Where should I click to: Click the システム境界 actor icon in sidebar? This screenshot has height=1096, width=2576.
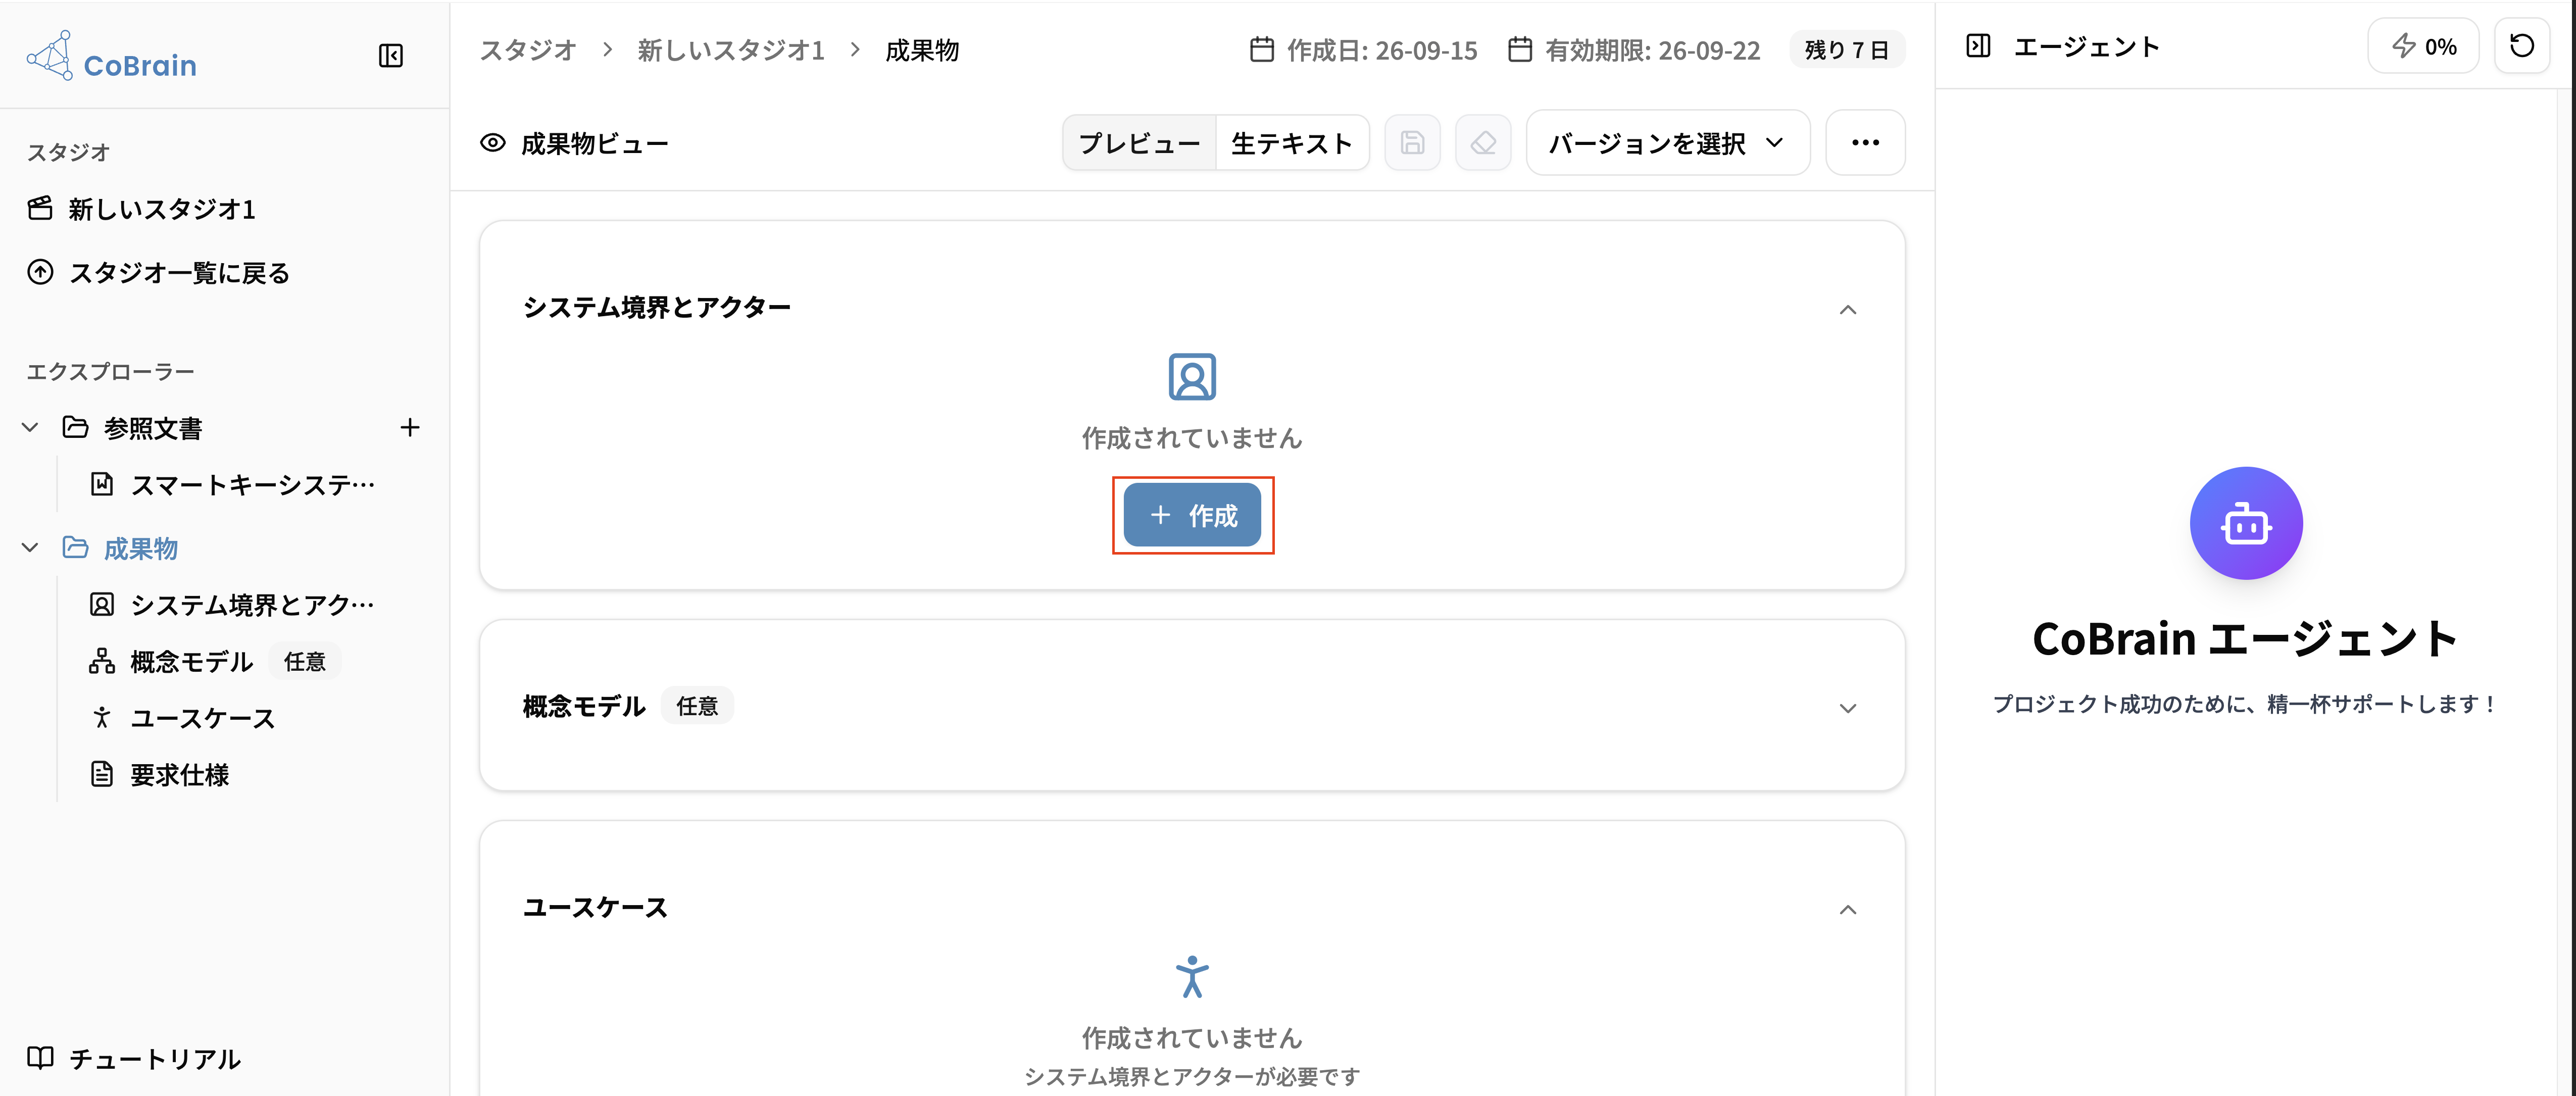[102, 605]
